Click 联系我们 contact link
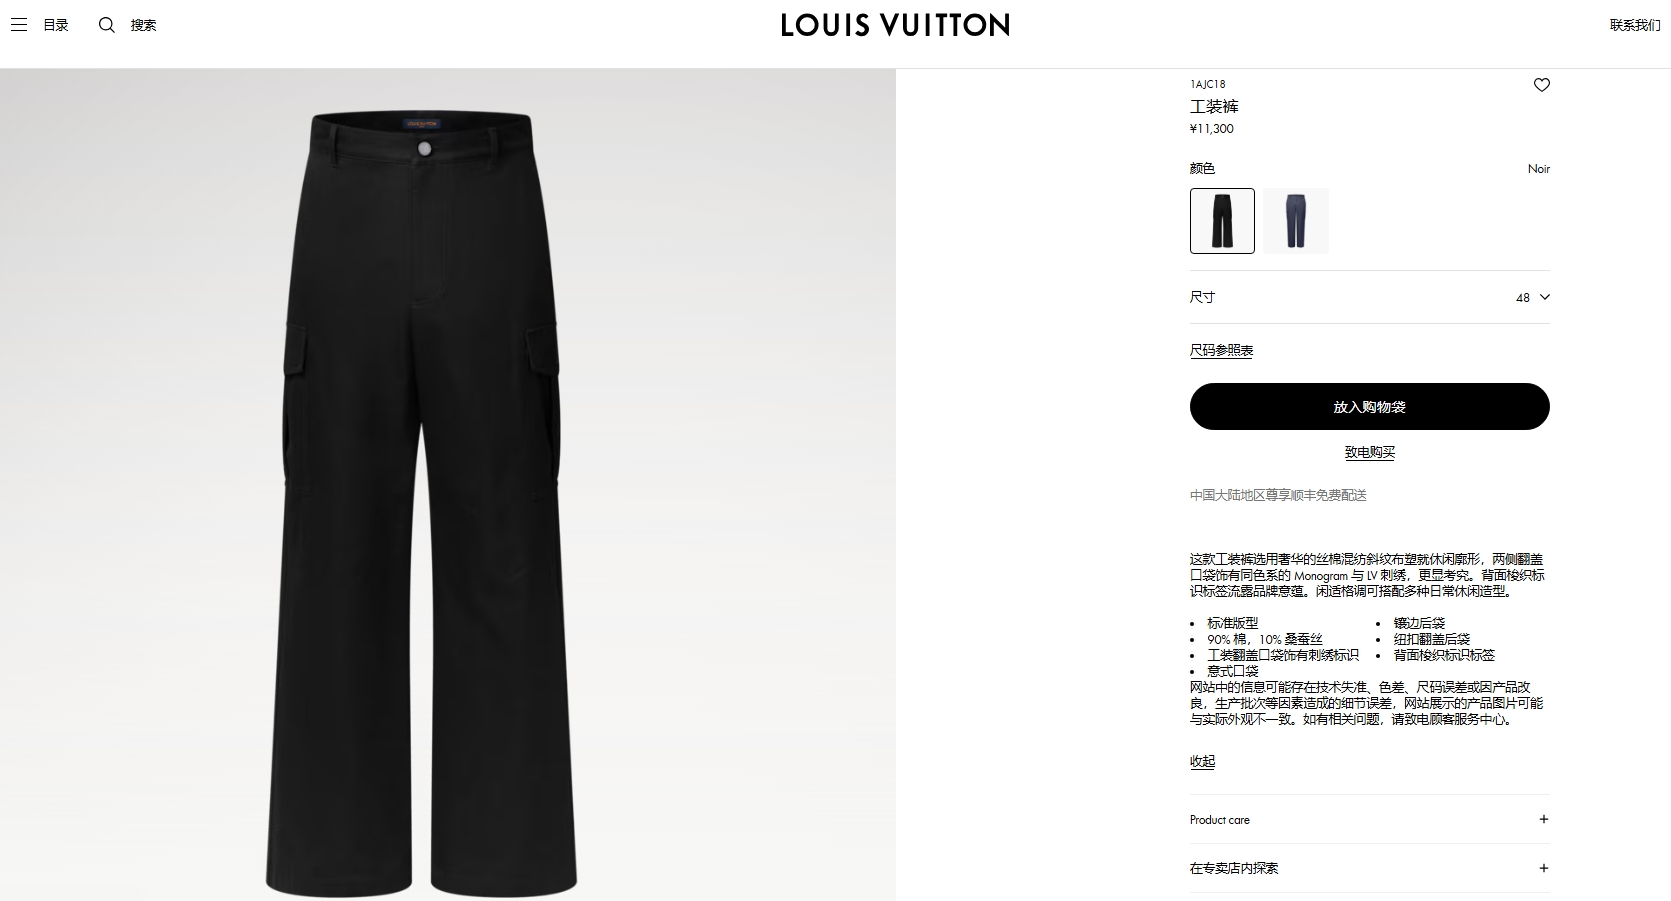 point(1634,25)
